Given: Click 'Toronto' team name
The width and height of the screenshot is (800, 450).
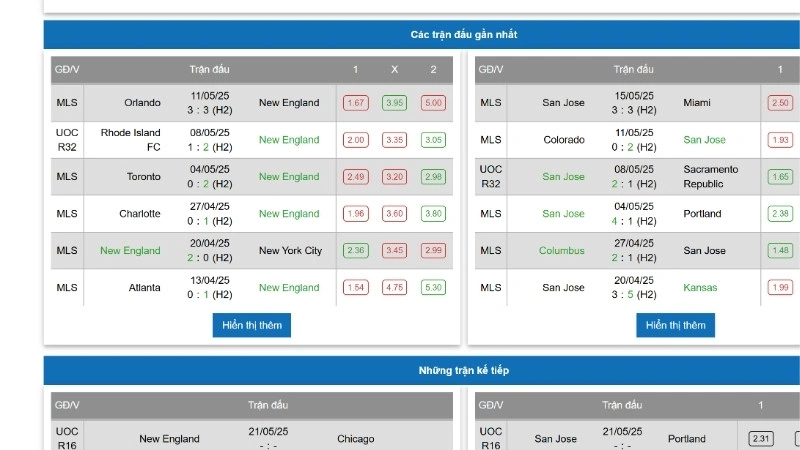Looking at the screenshot, I should click(x=143, y=177).
